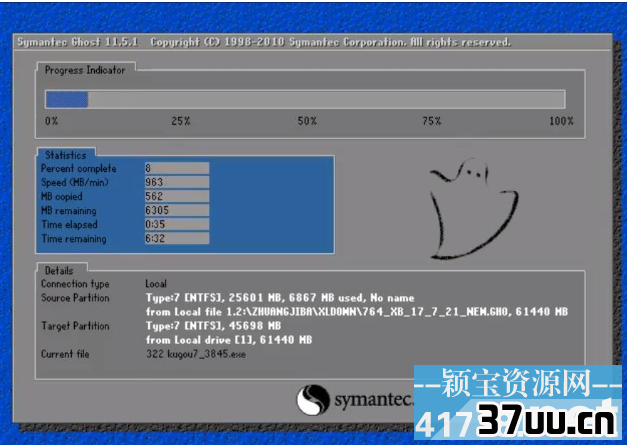Click the Symantec yin-yang logo icon

click(313, 399)
